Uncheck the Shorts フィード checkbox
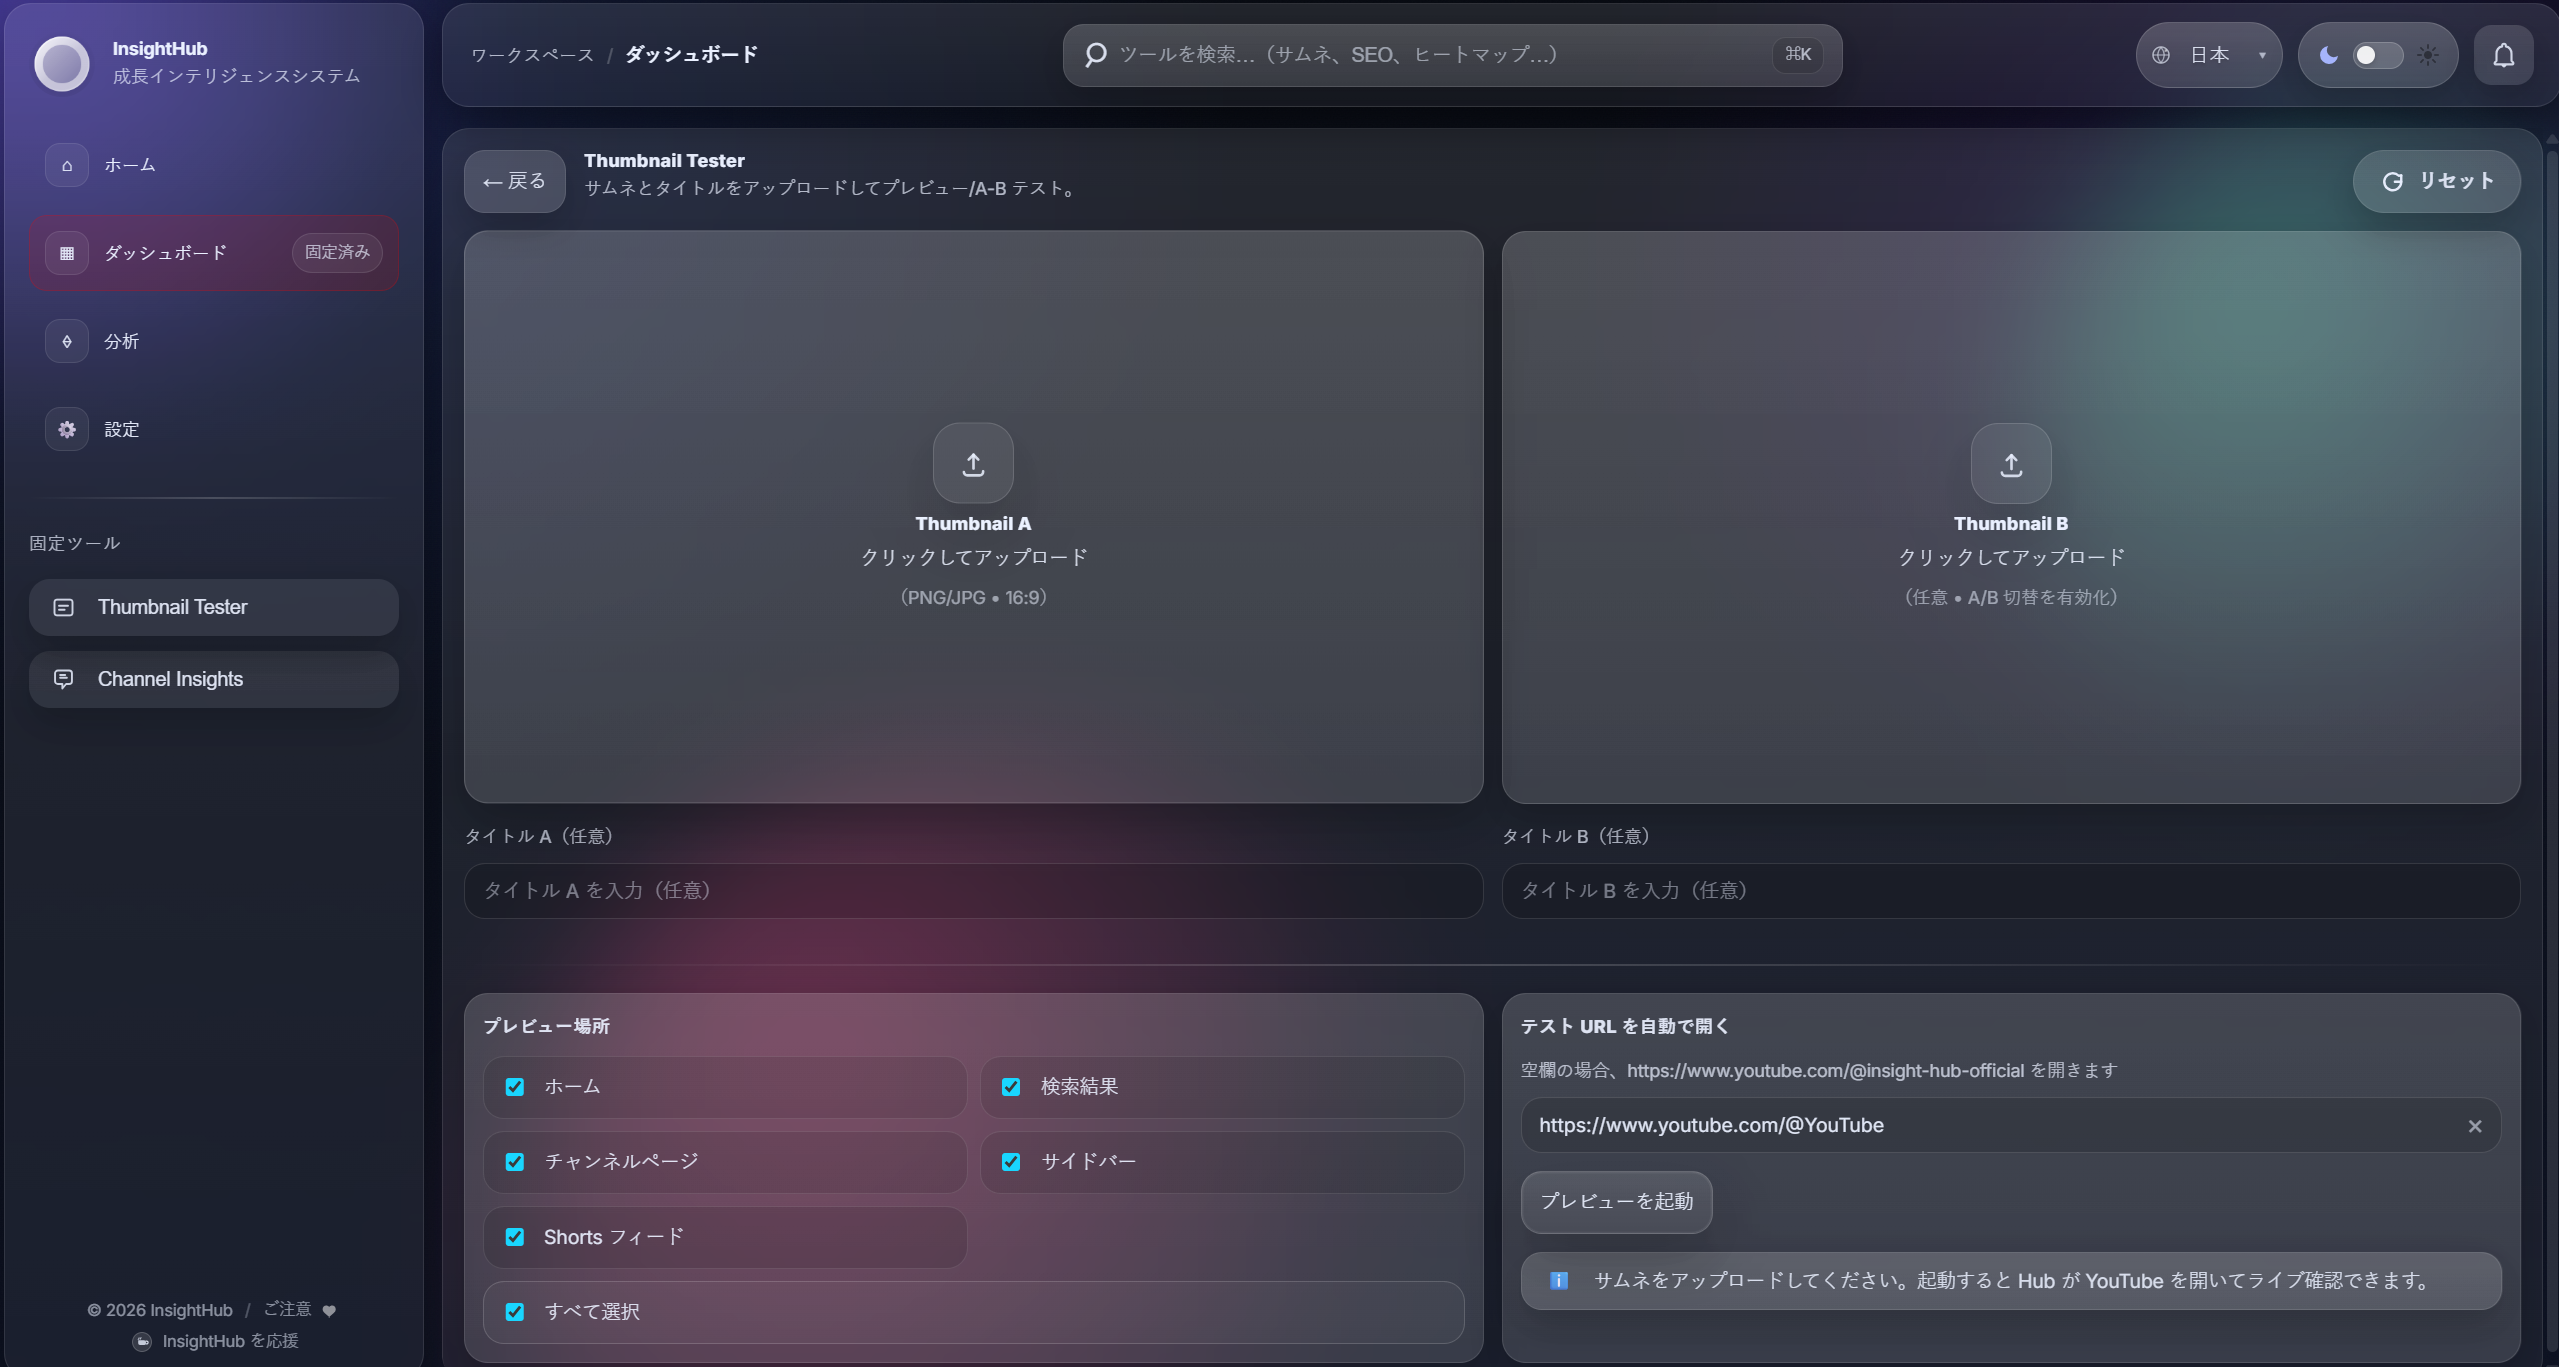Screen dimensions: 2559x1367 (x=515, y=1237)
